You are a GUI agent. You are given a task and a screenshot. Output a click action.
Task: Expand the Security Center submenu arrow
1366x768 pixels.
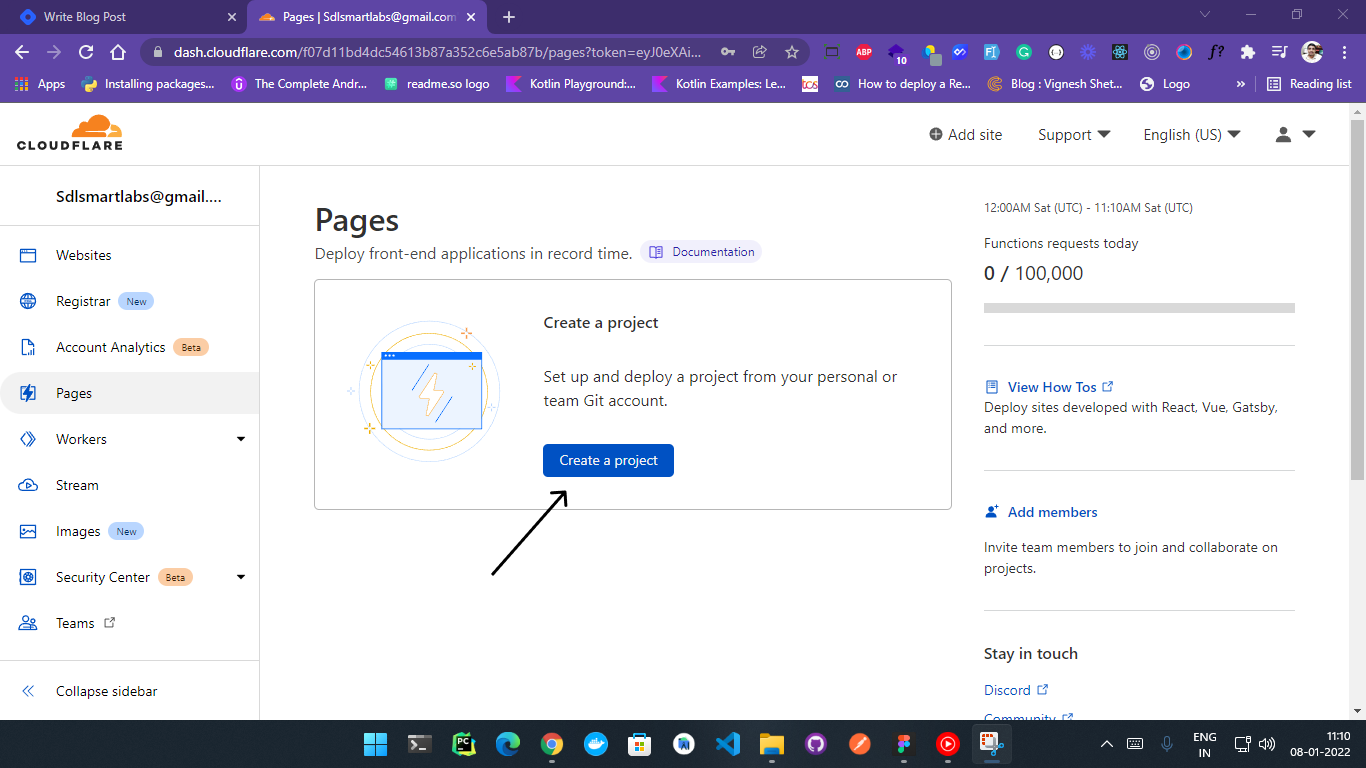pyautogui.click(x=241, y=577)
